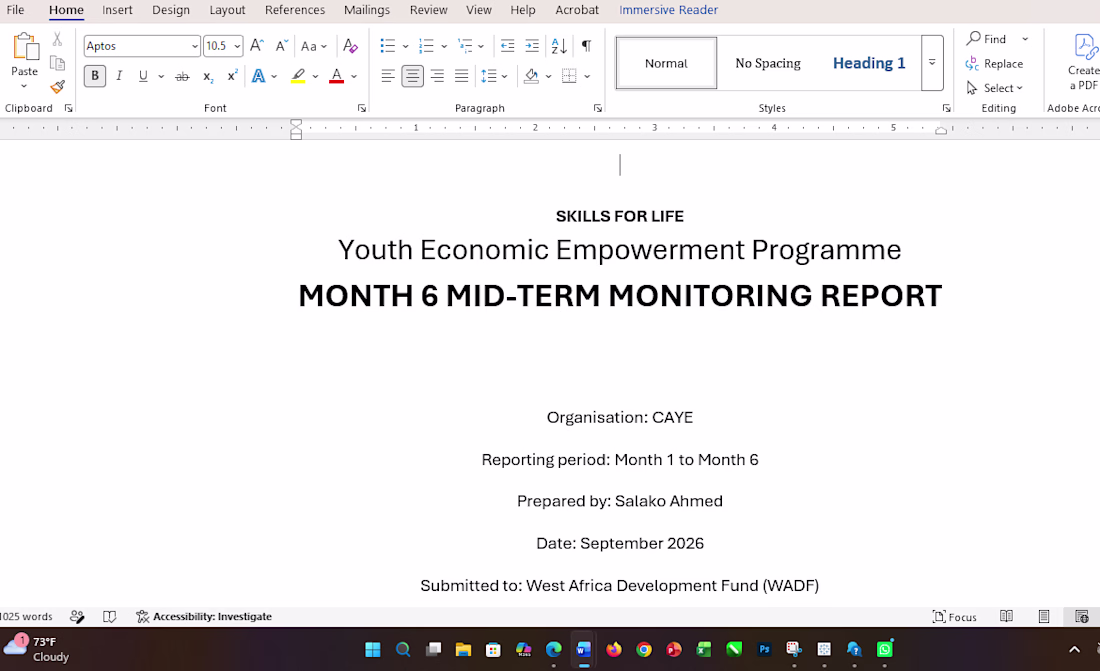Open the font size dropdown
Viewport: 1100px width, 671px height.
click(237, 46)
